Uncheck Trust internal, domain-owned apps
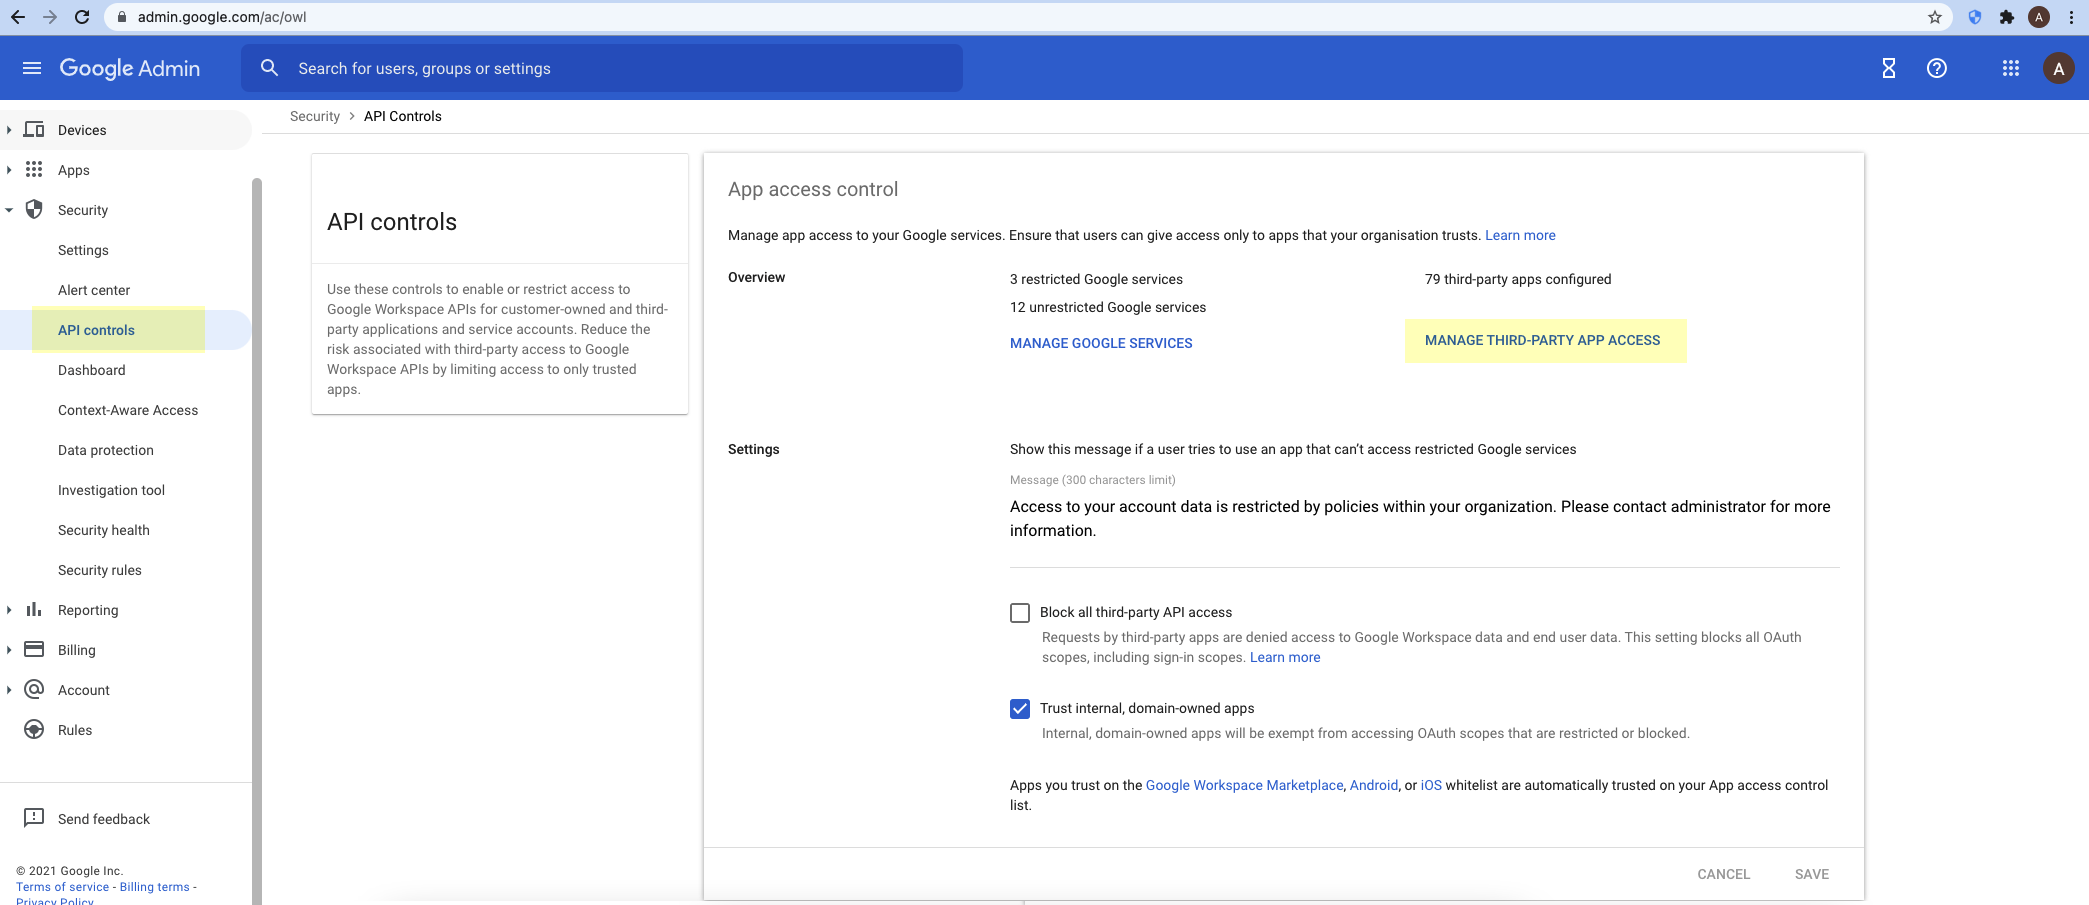This screenshot has height=905, width=2089. pos(1020,708)
